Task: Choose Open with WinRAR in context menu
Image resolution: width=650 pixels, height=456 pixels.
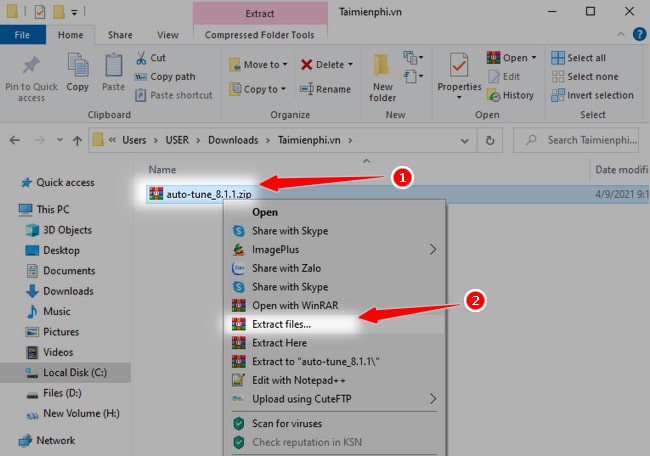Action: click(334, 306)
